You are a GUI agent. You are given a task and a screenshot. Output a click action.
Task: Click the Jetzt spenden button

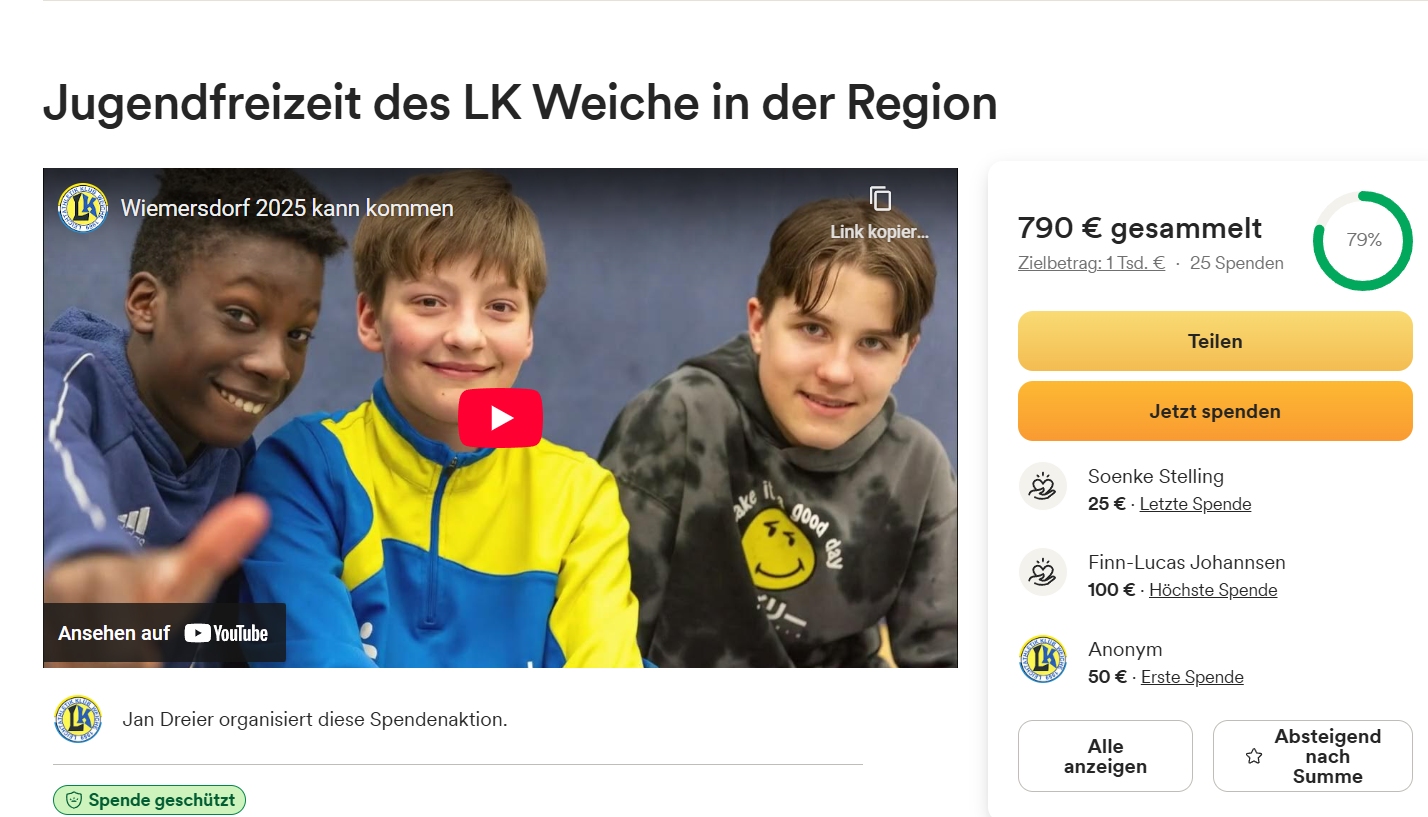(1215, 411)
